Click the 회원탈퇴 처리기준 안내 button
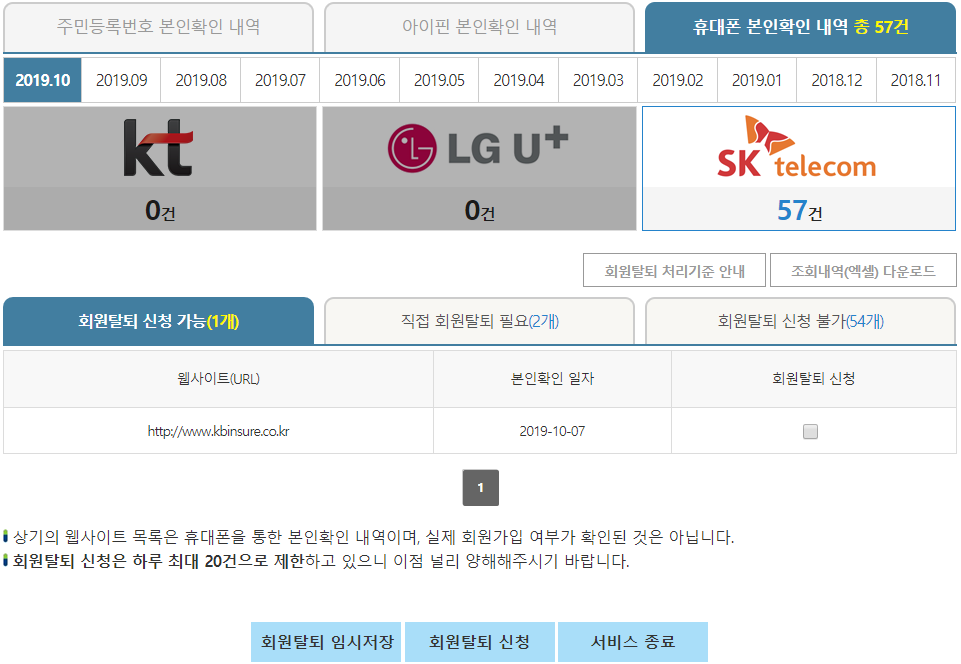 (674, 270)
